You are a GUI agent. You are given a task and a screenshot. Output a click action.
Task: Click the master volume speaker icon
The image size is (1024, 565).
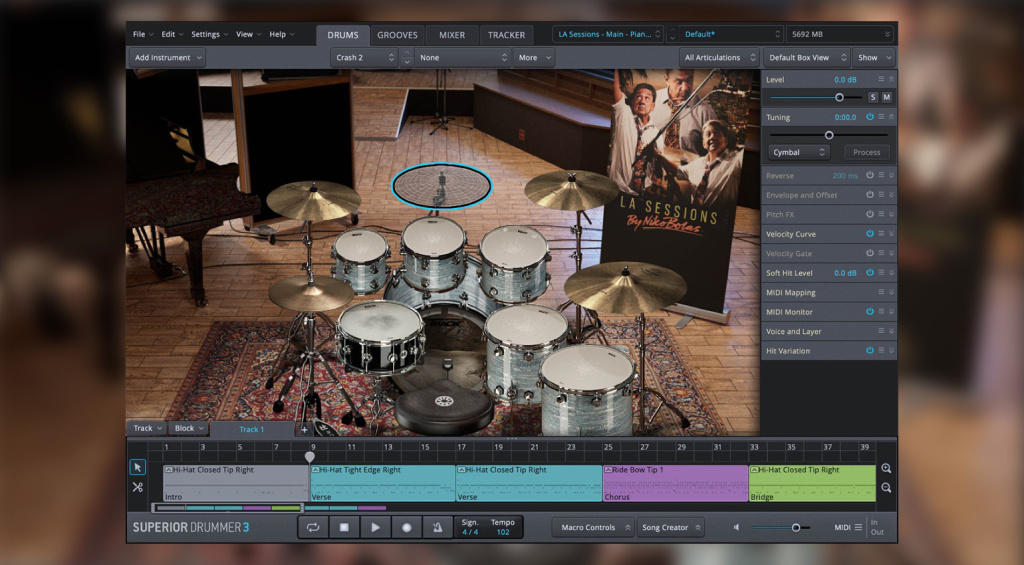[737, 527]
